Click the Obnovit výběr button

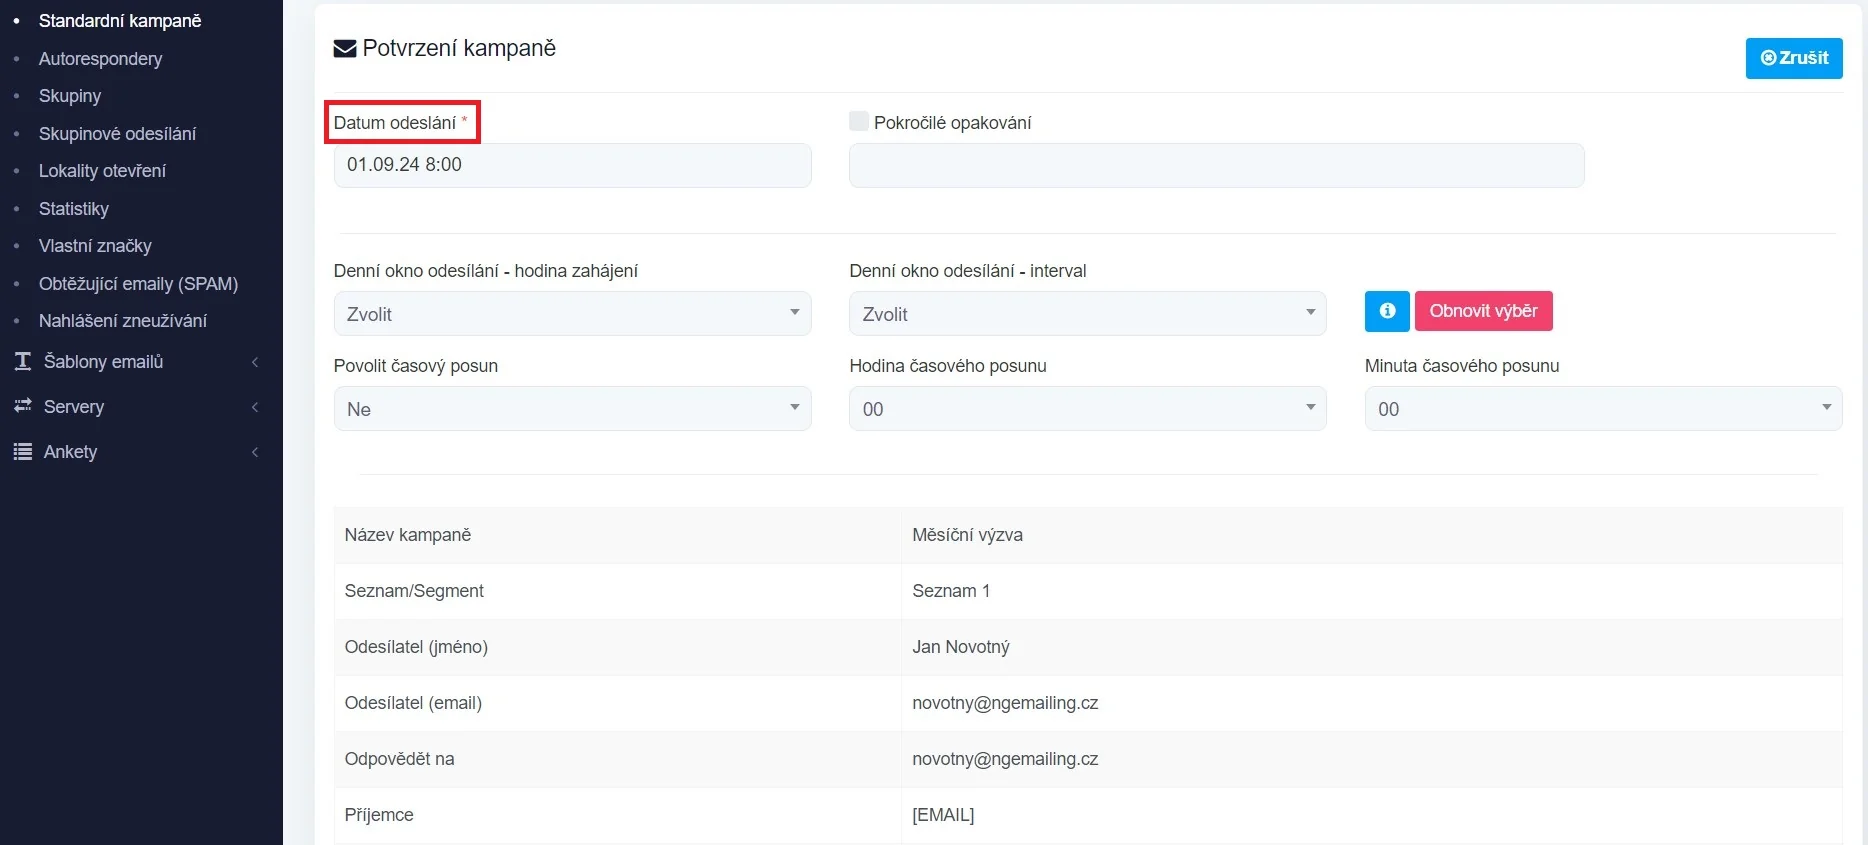[x=1483, y=311]
